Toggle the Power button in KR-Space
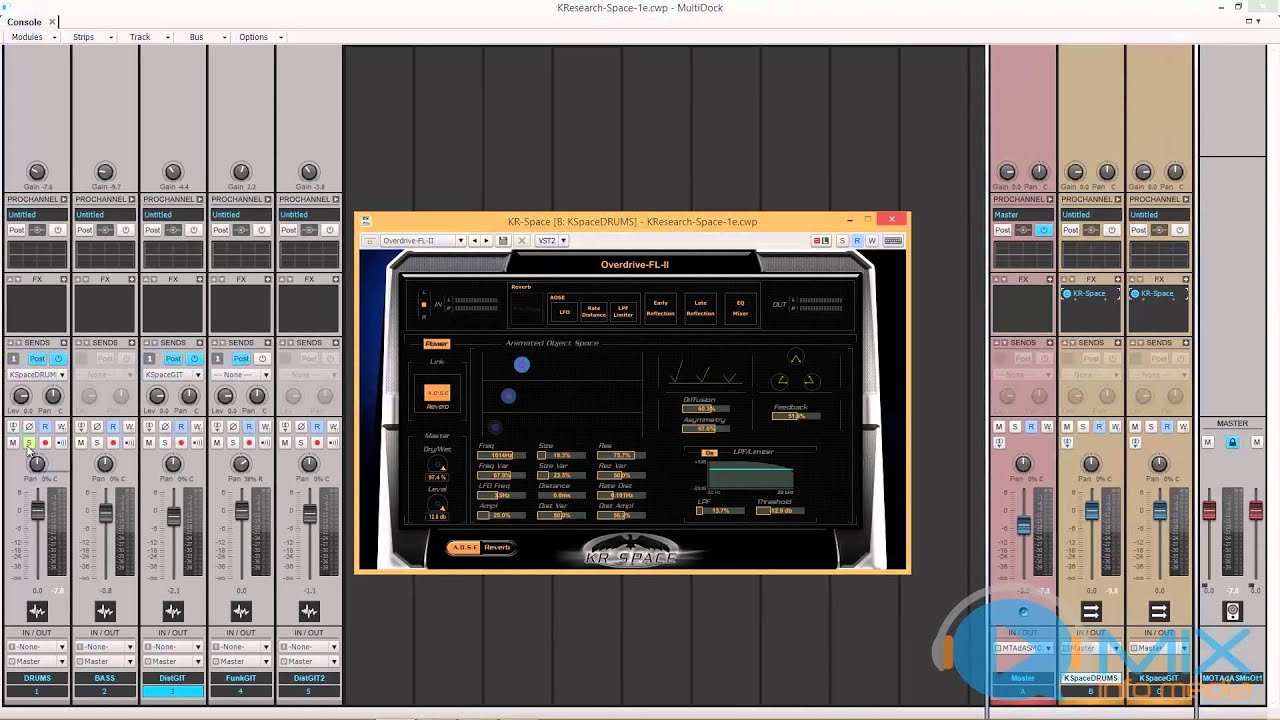Screen dimensions: 1280x720 [437, 344]
